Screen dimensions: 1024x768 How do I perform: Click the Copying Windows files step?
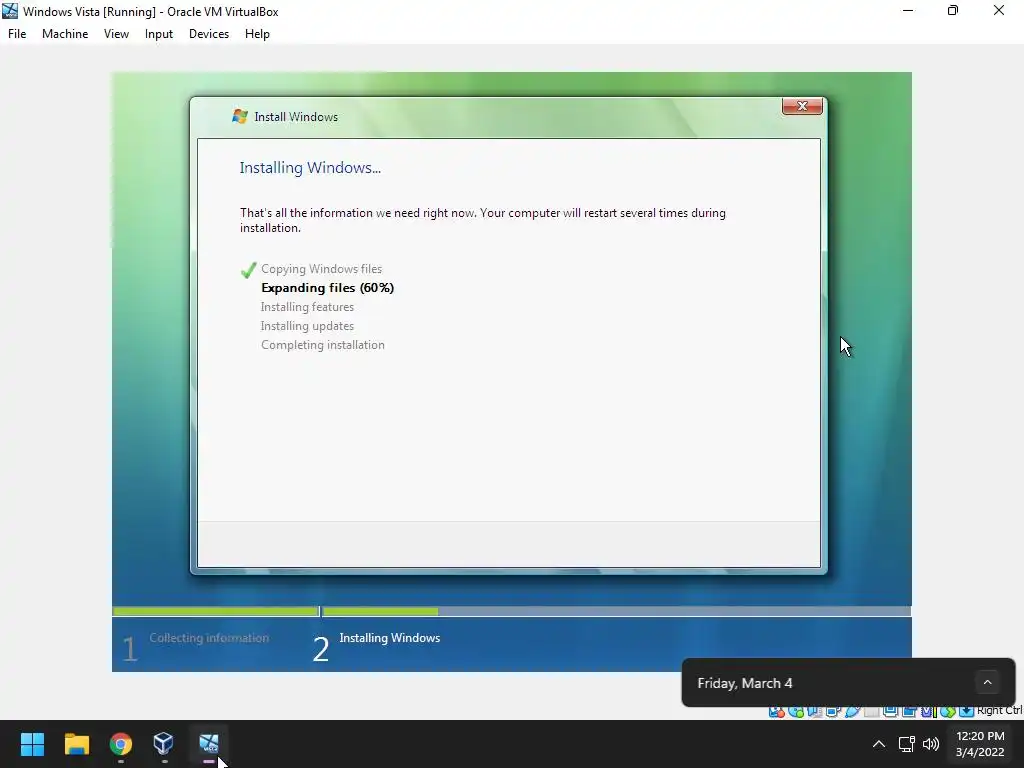[x=321, y=269]
